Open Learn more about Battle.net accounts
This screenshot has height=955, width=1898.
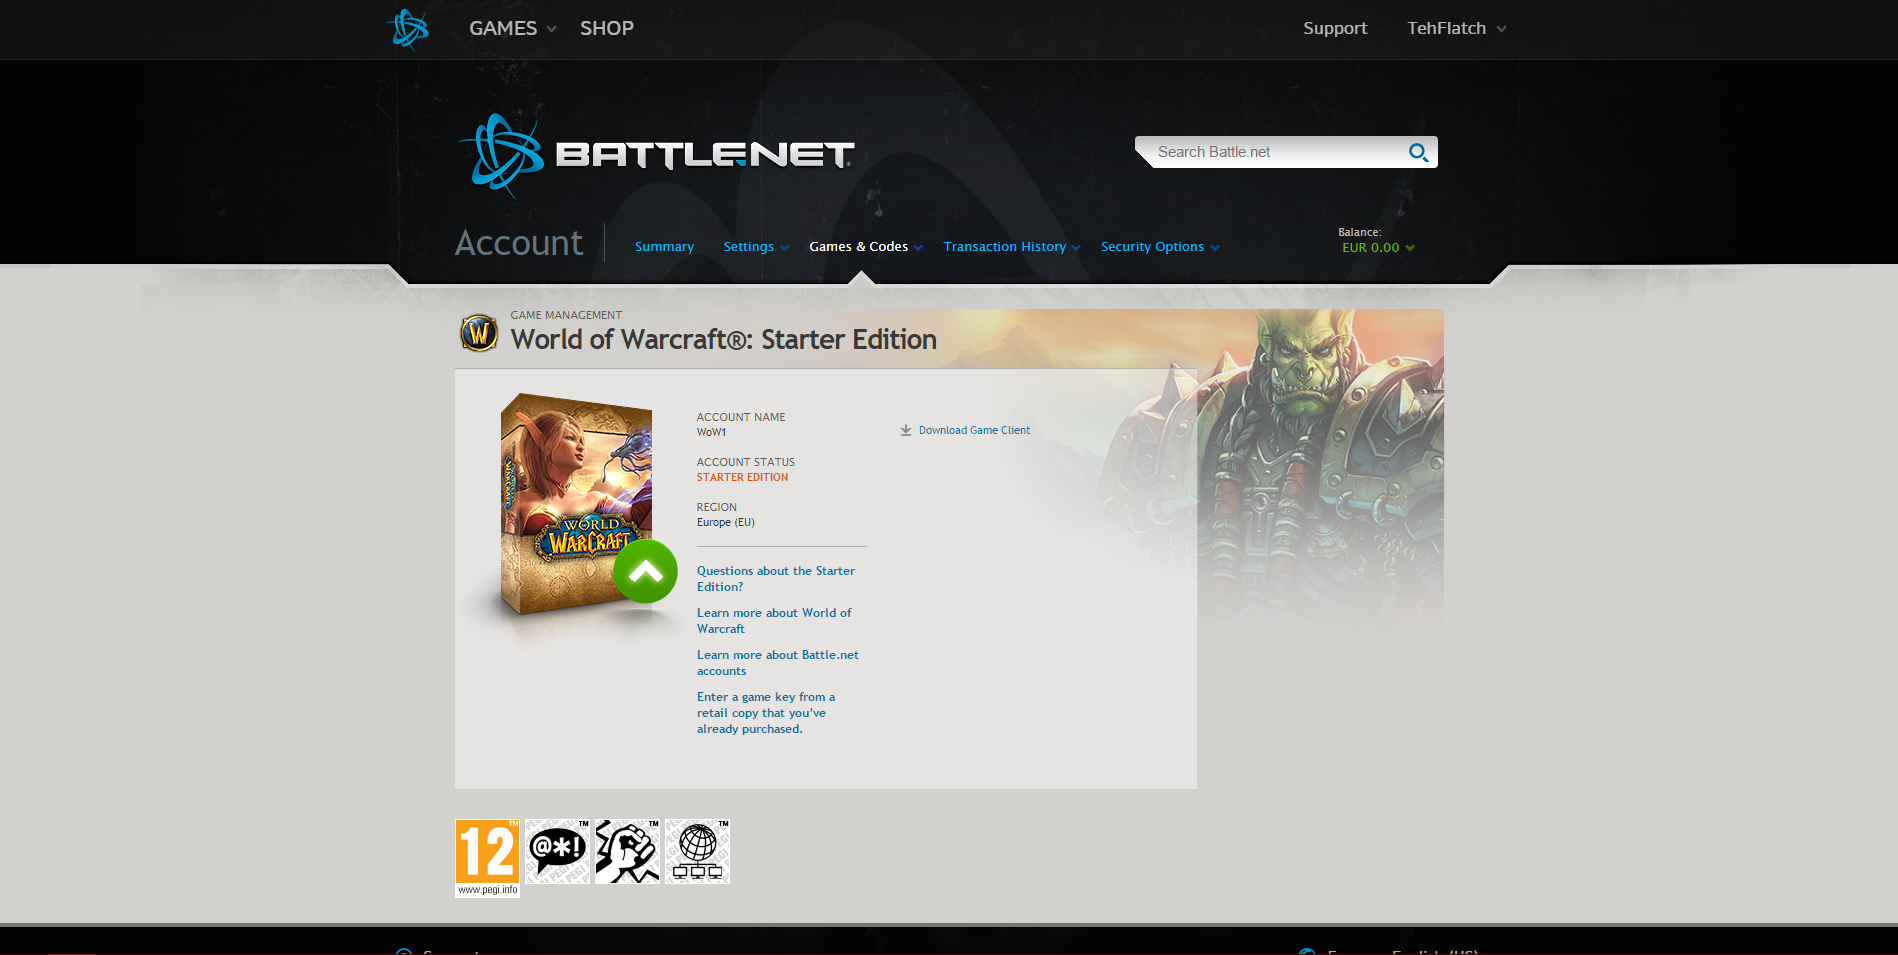point(778,663)
